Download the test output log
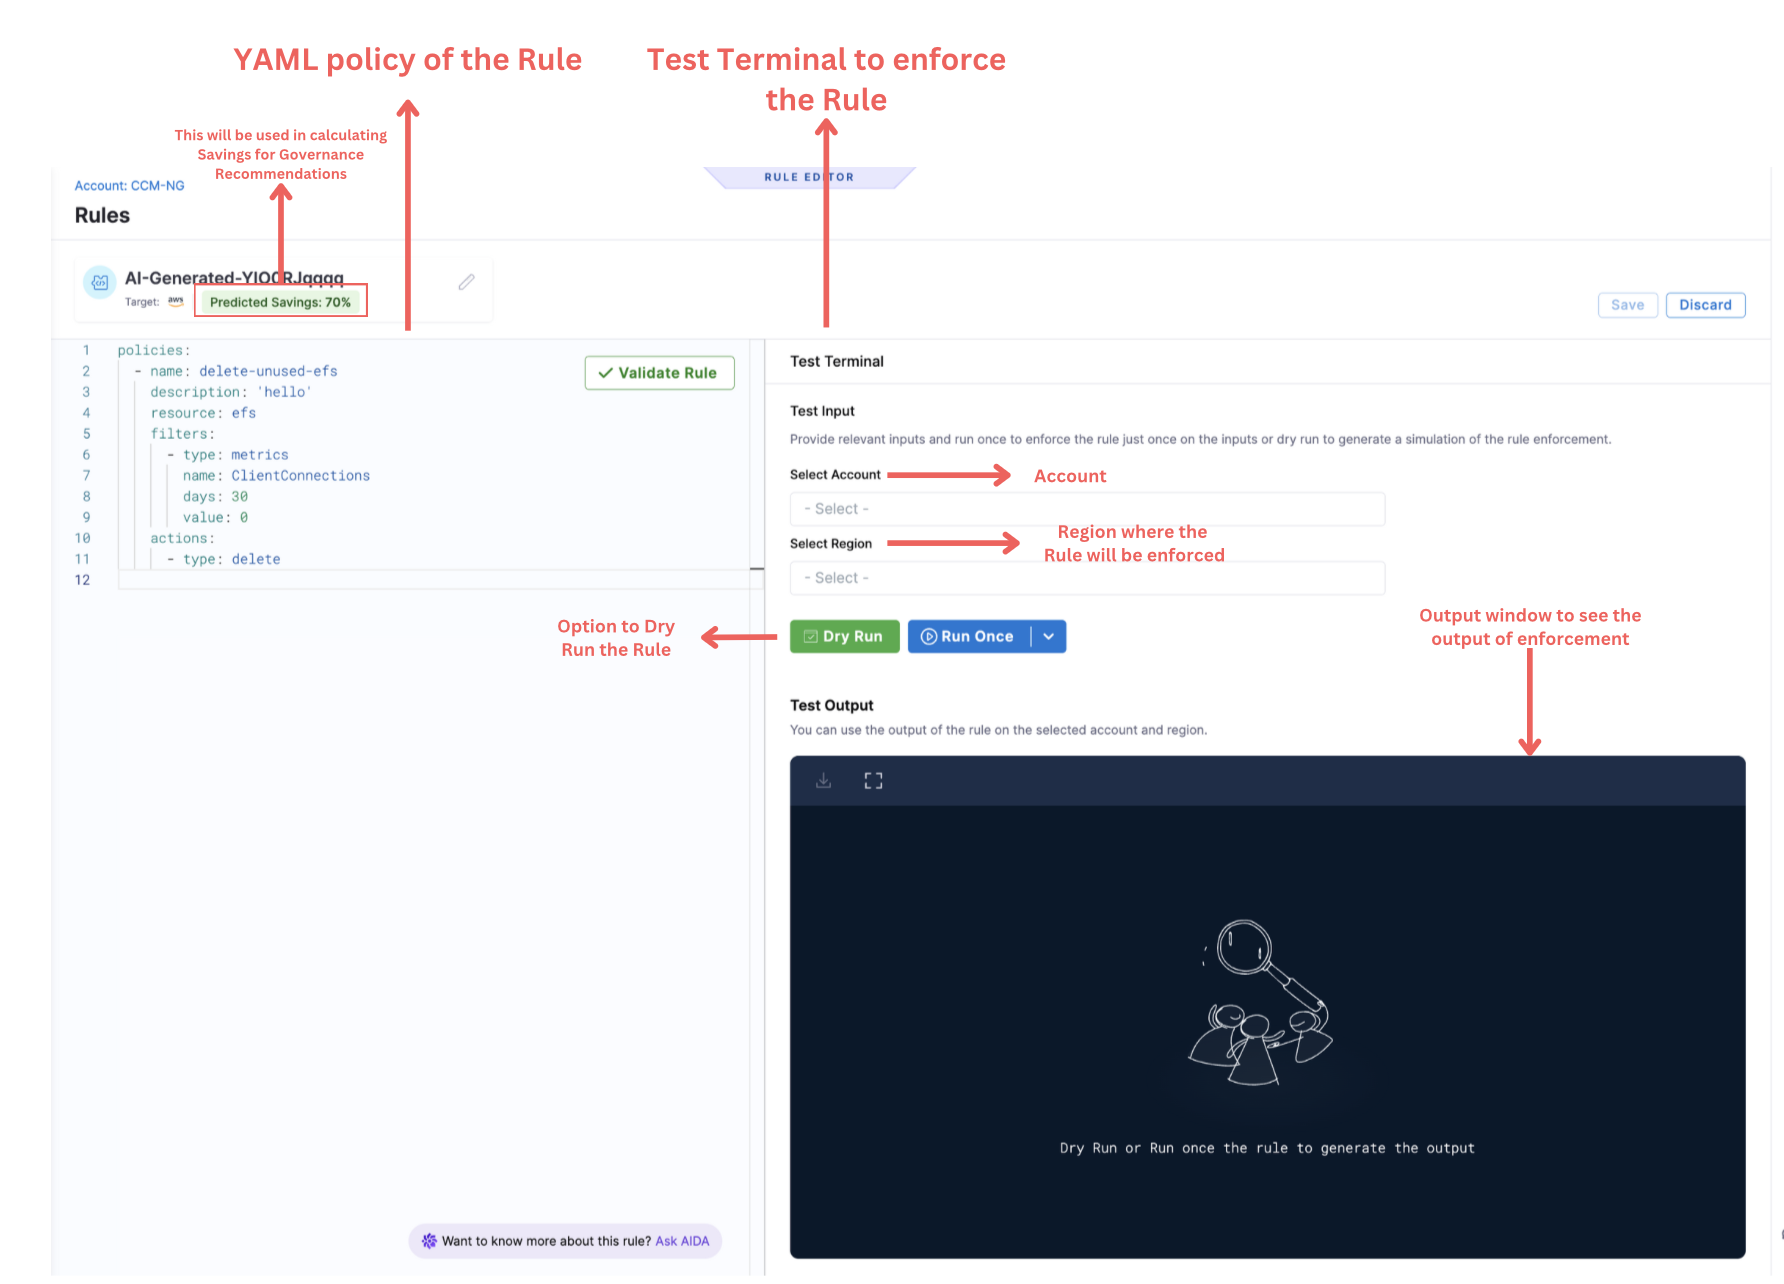Screen dimensions: 1784x1284 click(823, 781)
